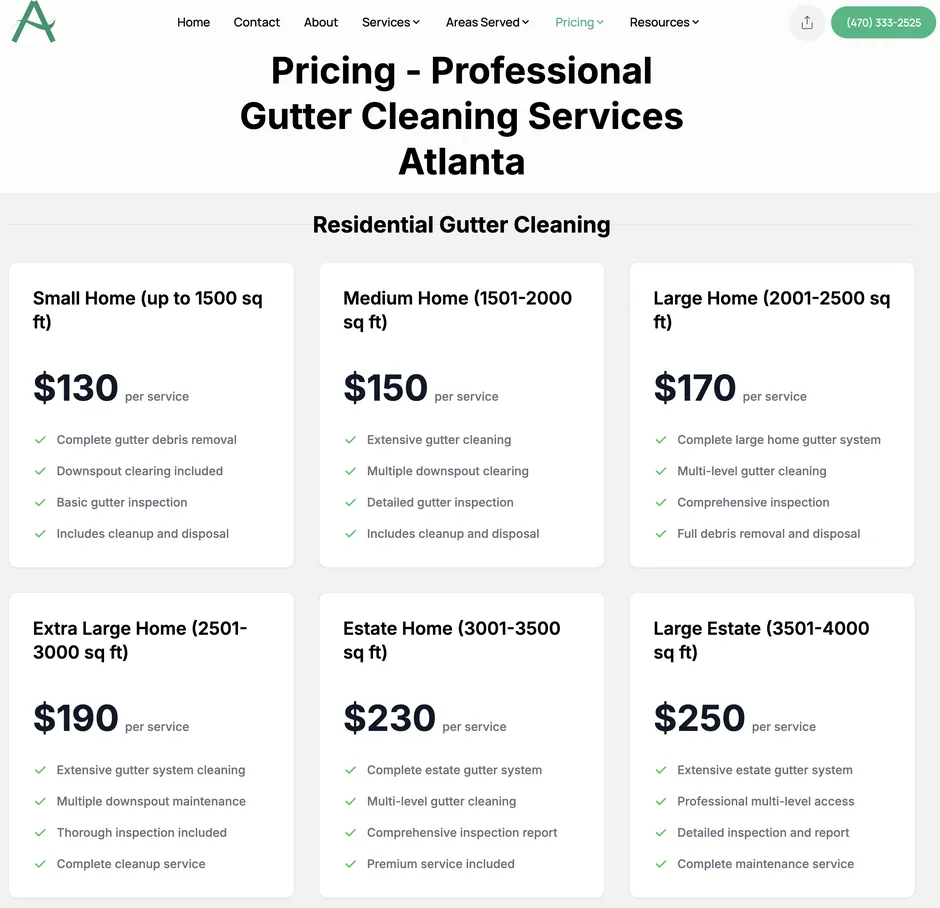Click the green A company logo

pyautogui.click(x=33, y=22)
